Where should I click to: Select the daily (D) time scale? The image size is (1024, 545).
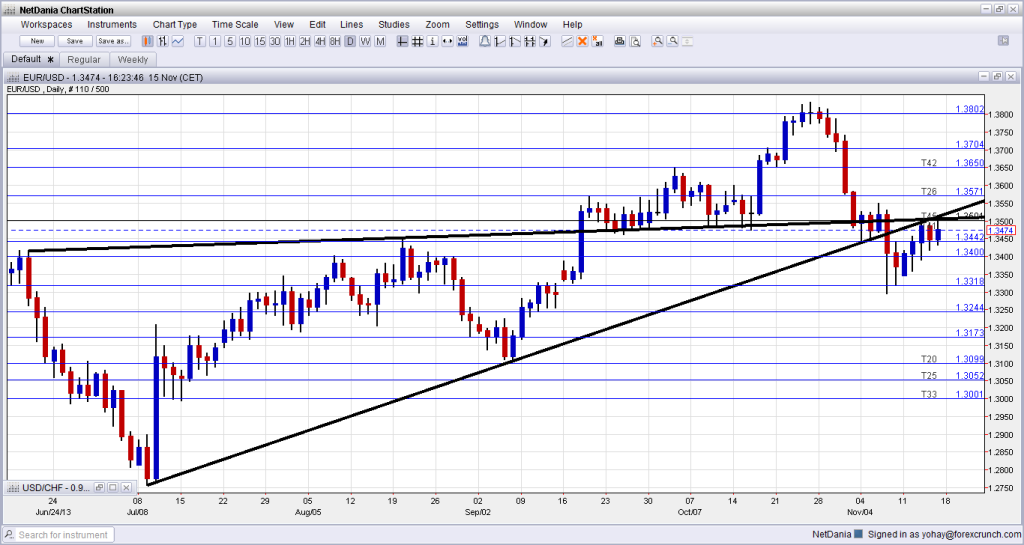pos(350,41)
